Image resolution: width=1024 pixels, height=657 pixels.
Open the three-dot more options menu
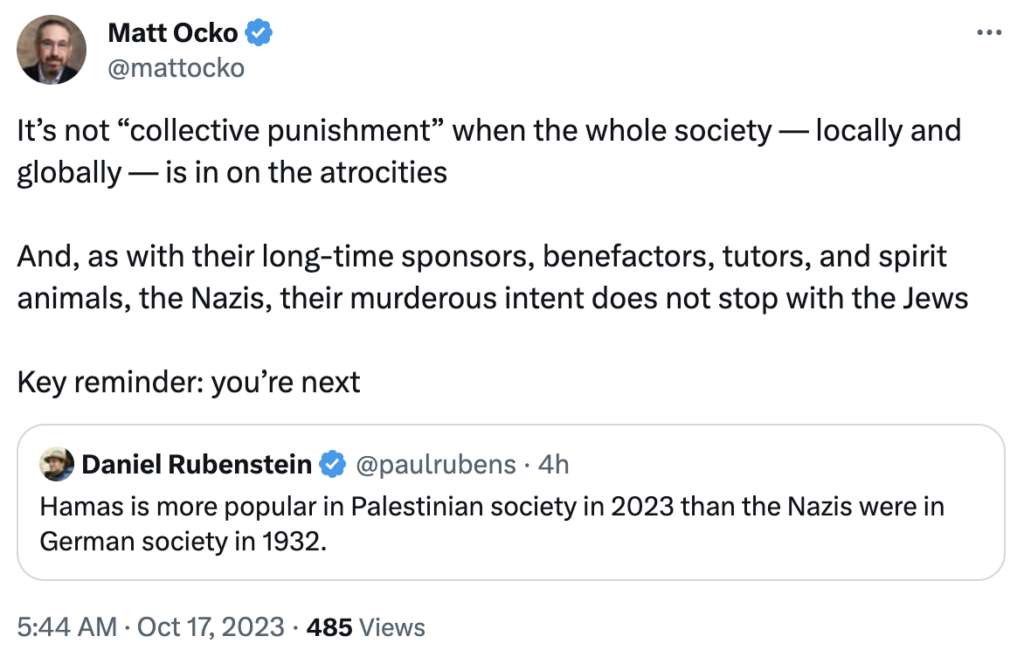click(x=988, y=33)
